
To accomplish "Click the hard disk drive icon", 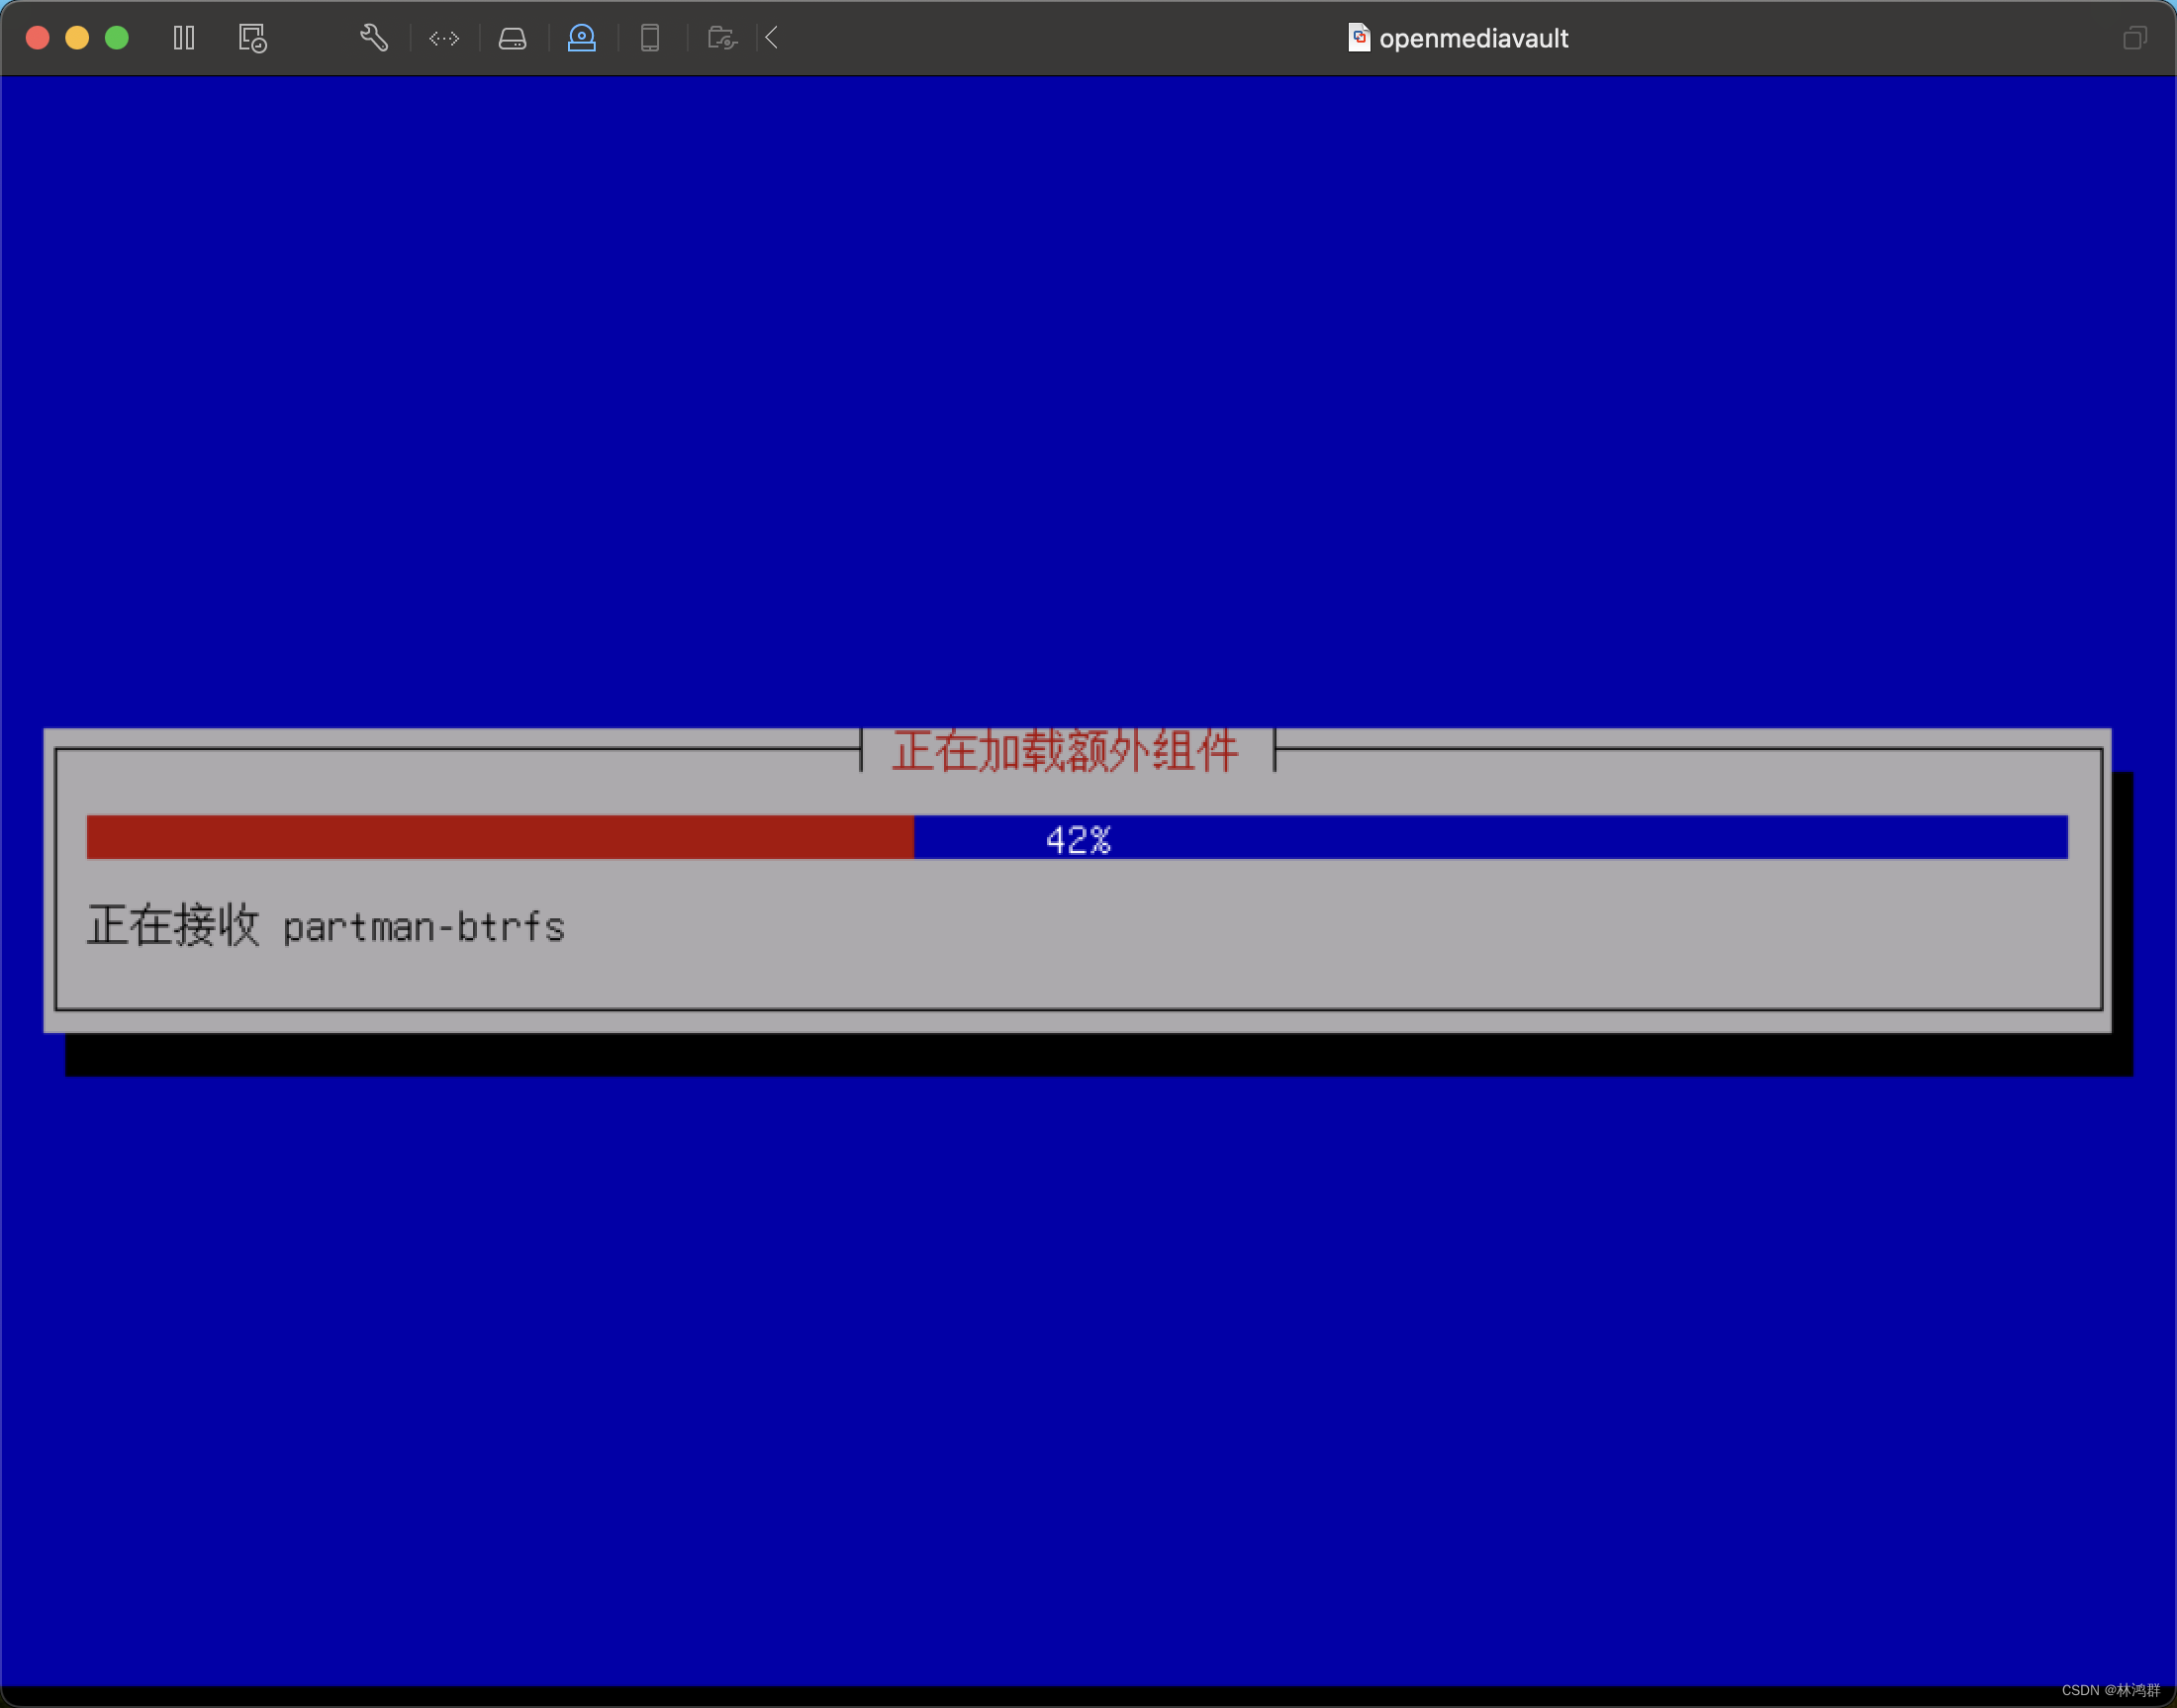I will 512,38.
